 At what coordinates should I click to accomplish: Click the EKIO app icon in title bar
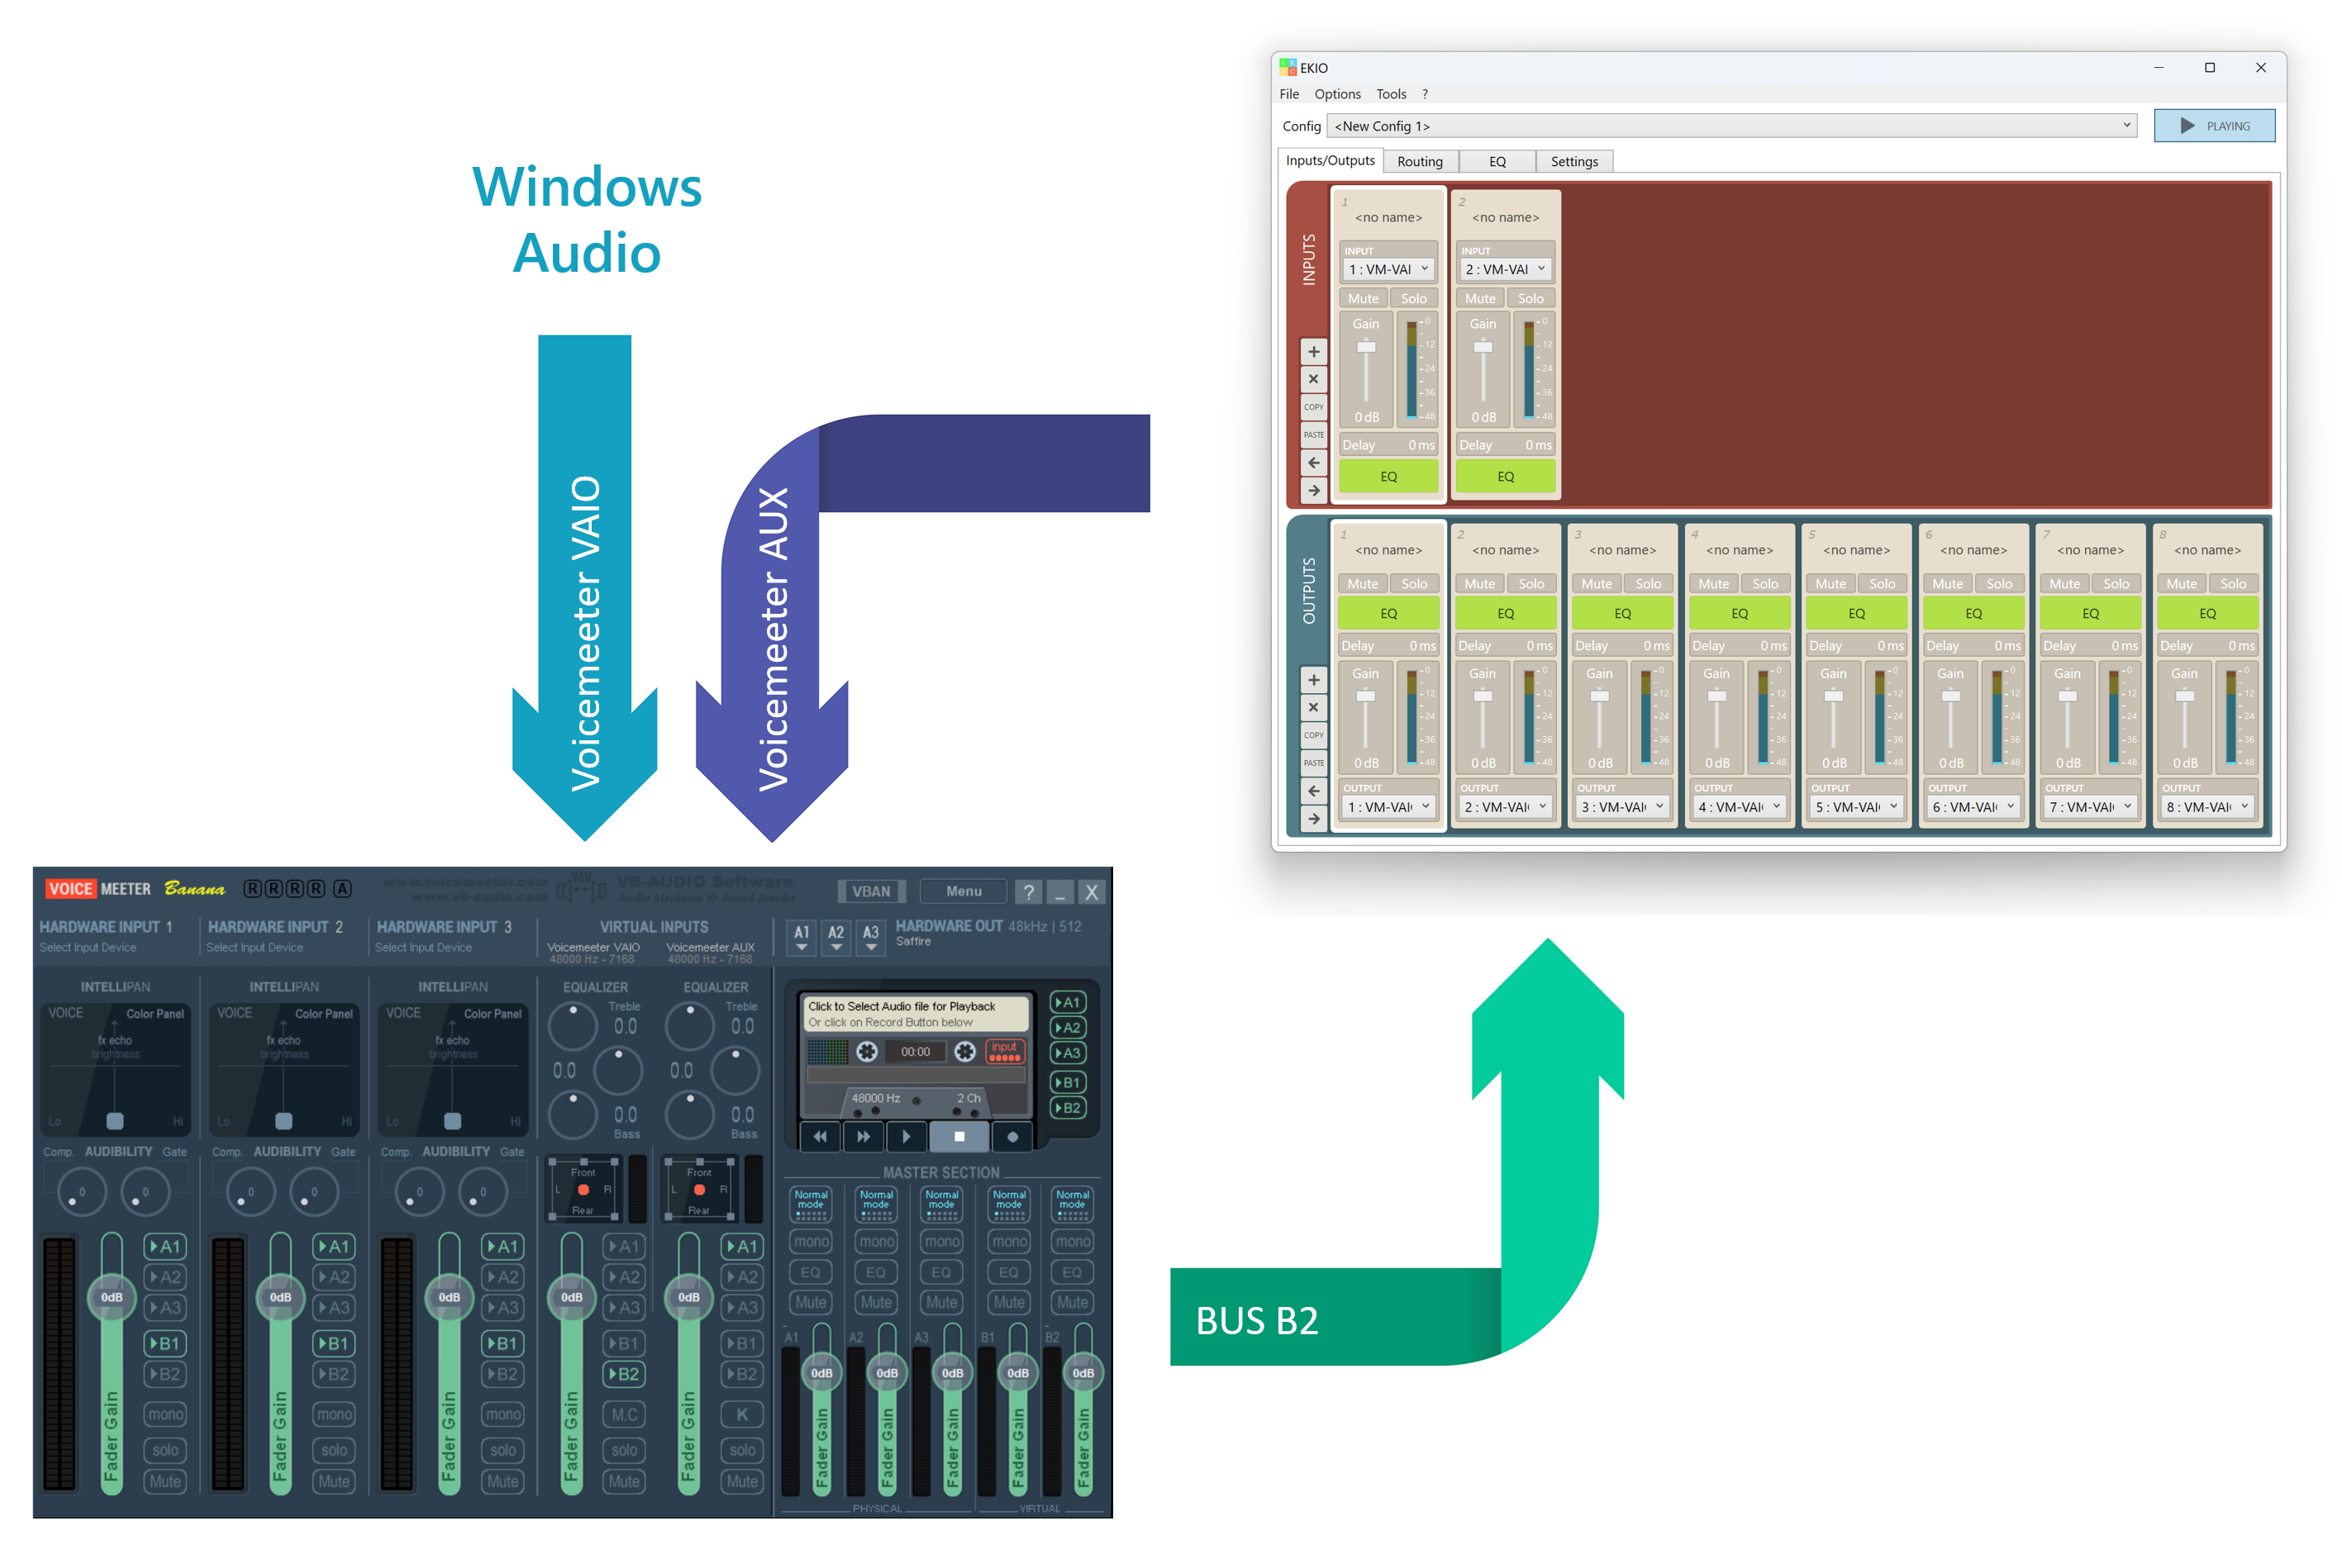1288,67
